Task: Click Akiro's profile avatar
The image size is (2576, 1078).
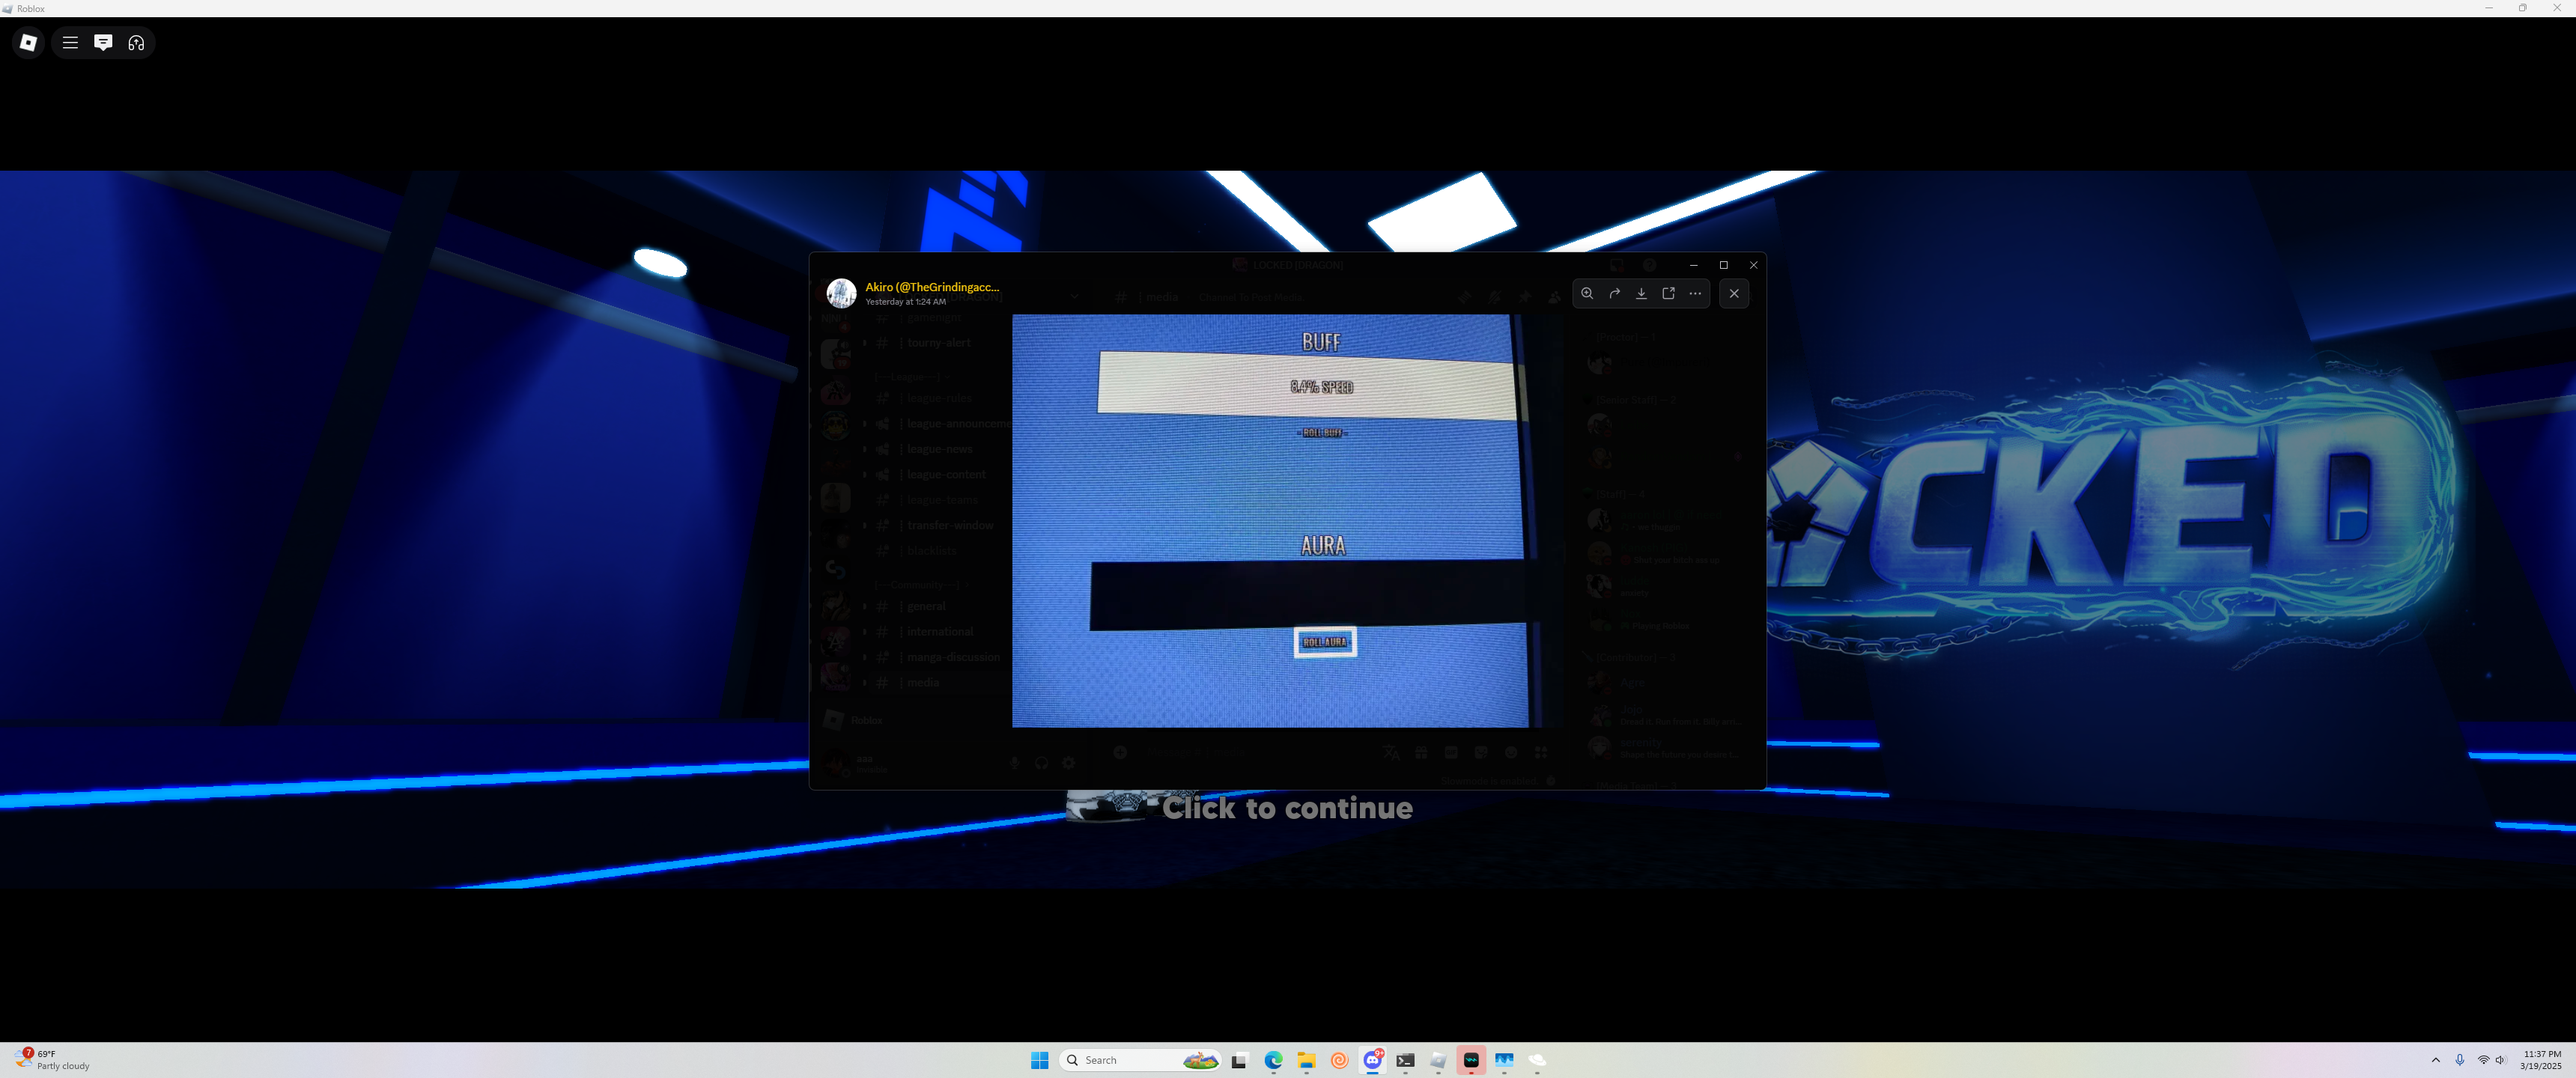Action: pyautogui.click(x=841, y=293)
